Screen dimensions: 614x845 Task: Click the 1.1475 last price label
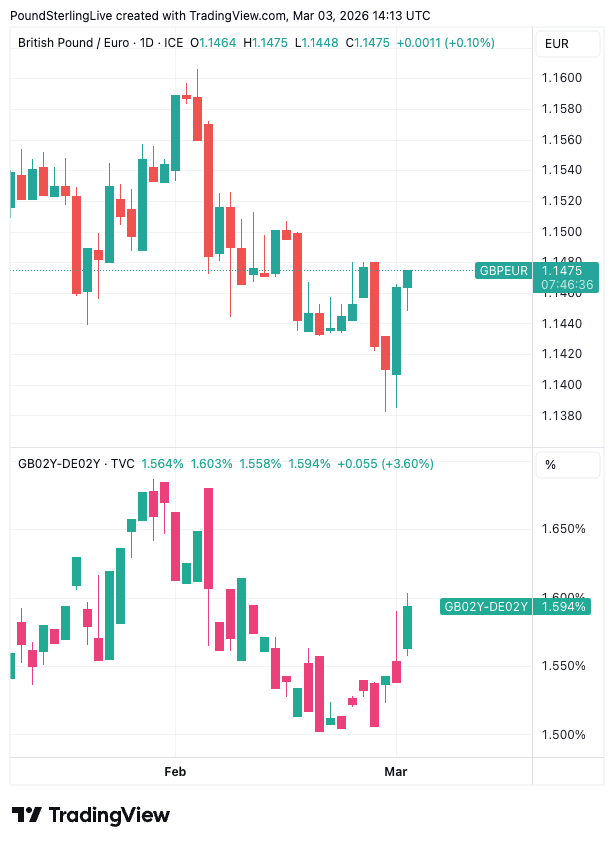click(561, 270)
